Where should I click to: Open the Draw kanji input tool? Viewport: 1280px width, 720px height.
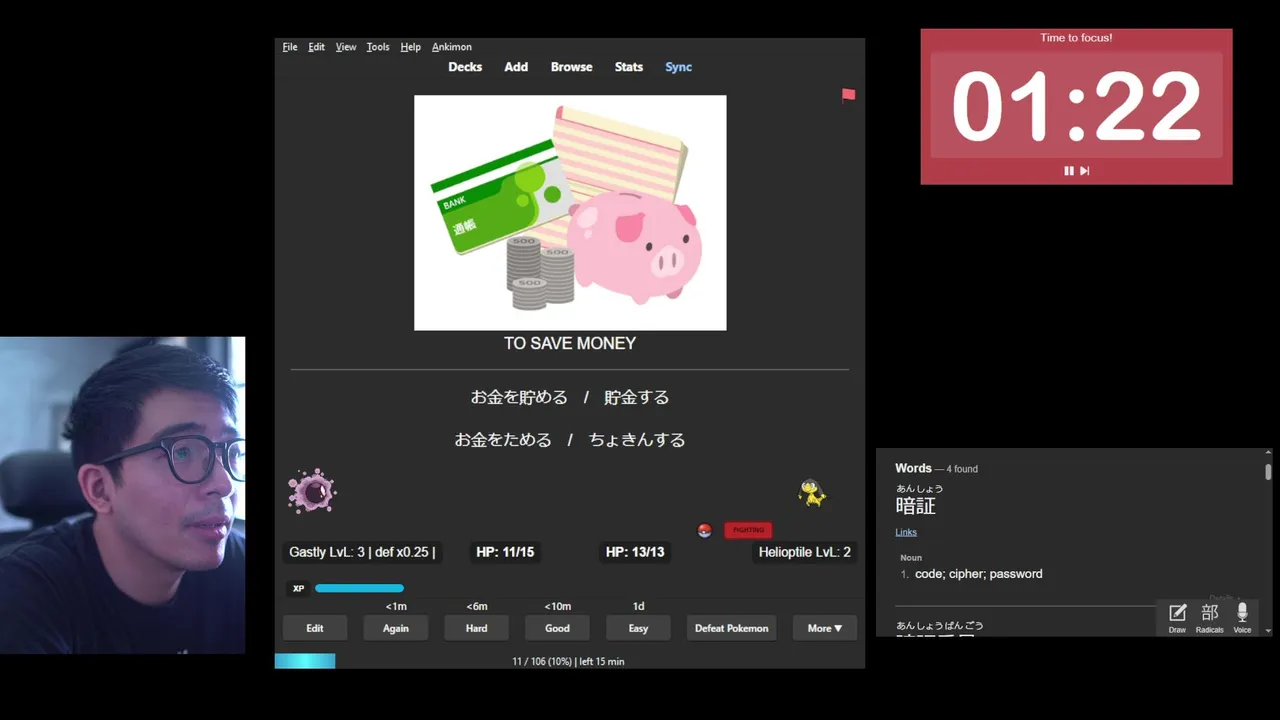[x=1178, y=618]
